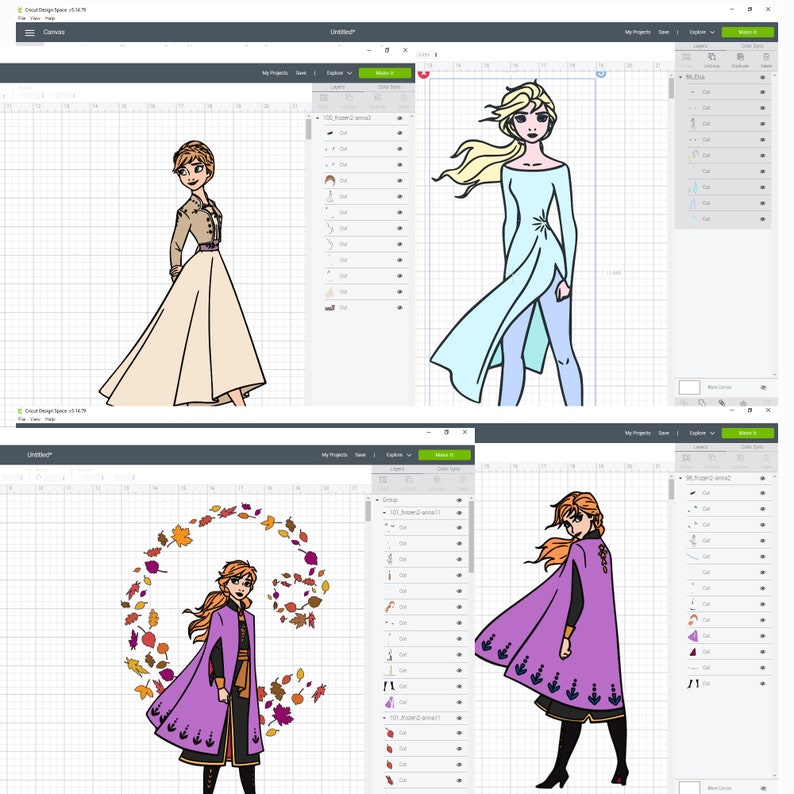The height and width of the screenshot is (794, 794).
Task: Open the File menu in the Elsa window
Action: [21, 18]
